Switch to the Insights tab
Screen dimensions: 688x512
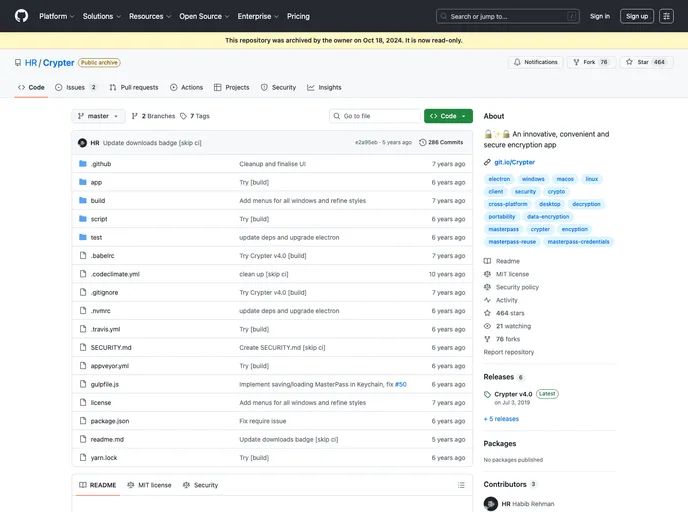pos(324,87)
